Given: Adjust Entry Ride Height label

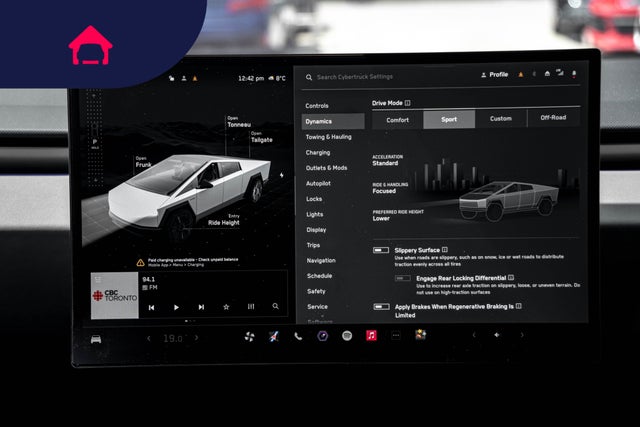Looking at the screenshot, I should [x=224, y=220].
